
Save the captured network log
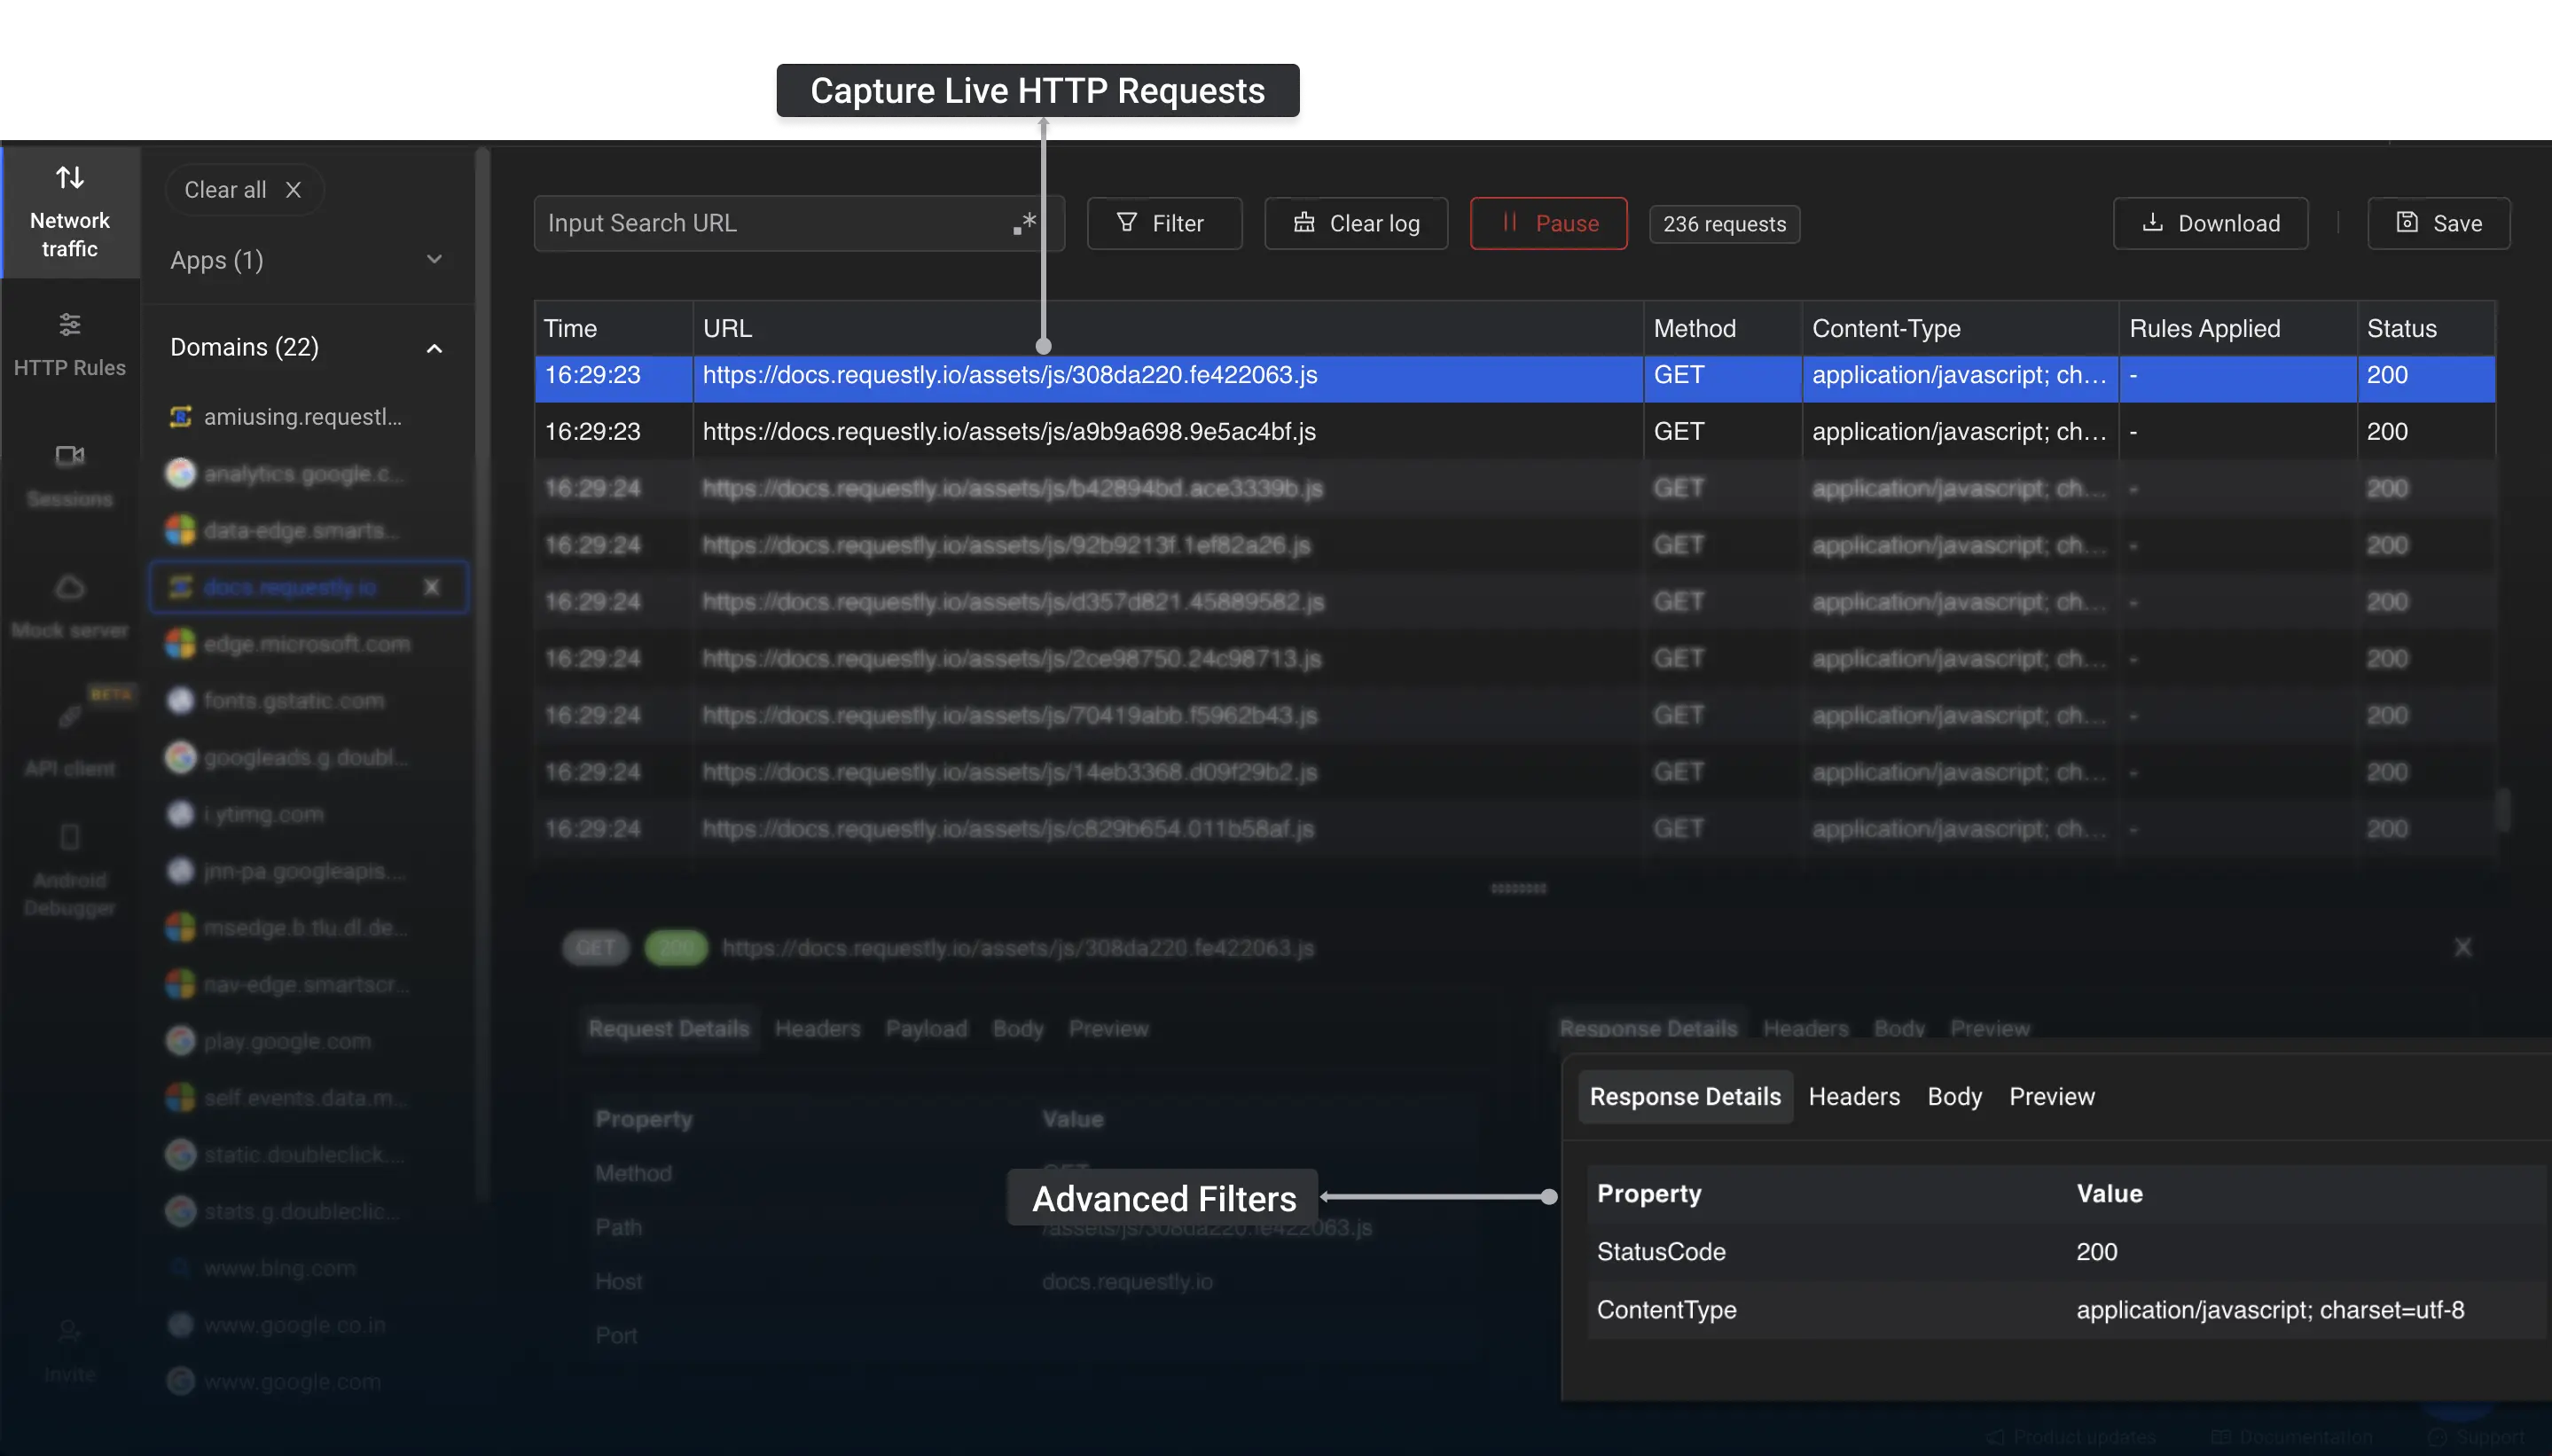point(2438,223)
